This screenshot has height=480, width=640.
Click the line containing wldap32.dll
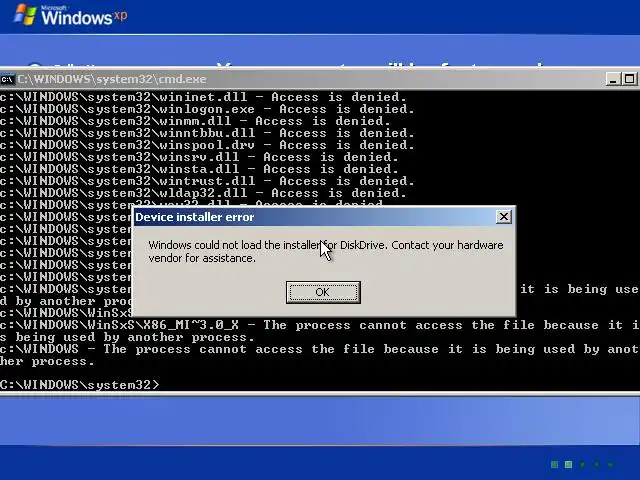pos(203,193)
